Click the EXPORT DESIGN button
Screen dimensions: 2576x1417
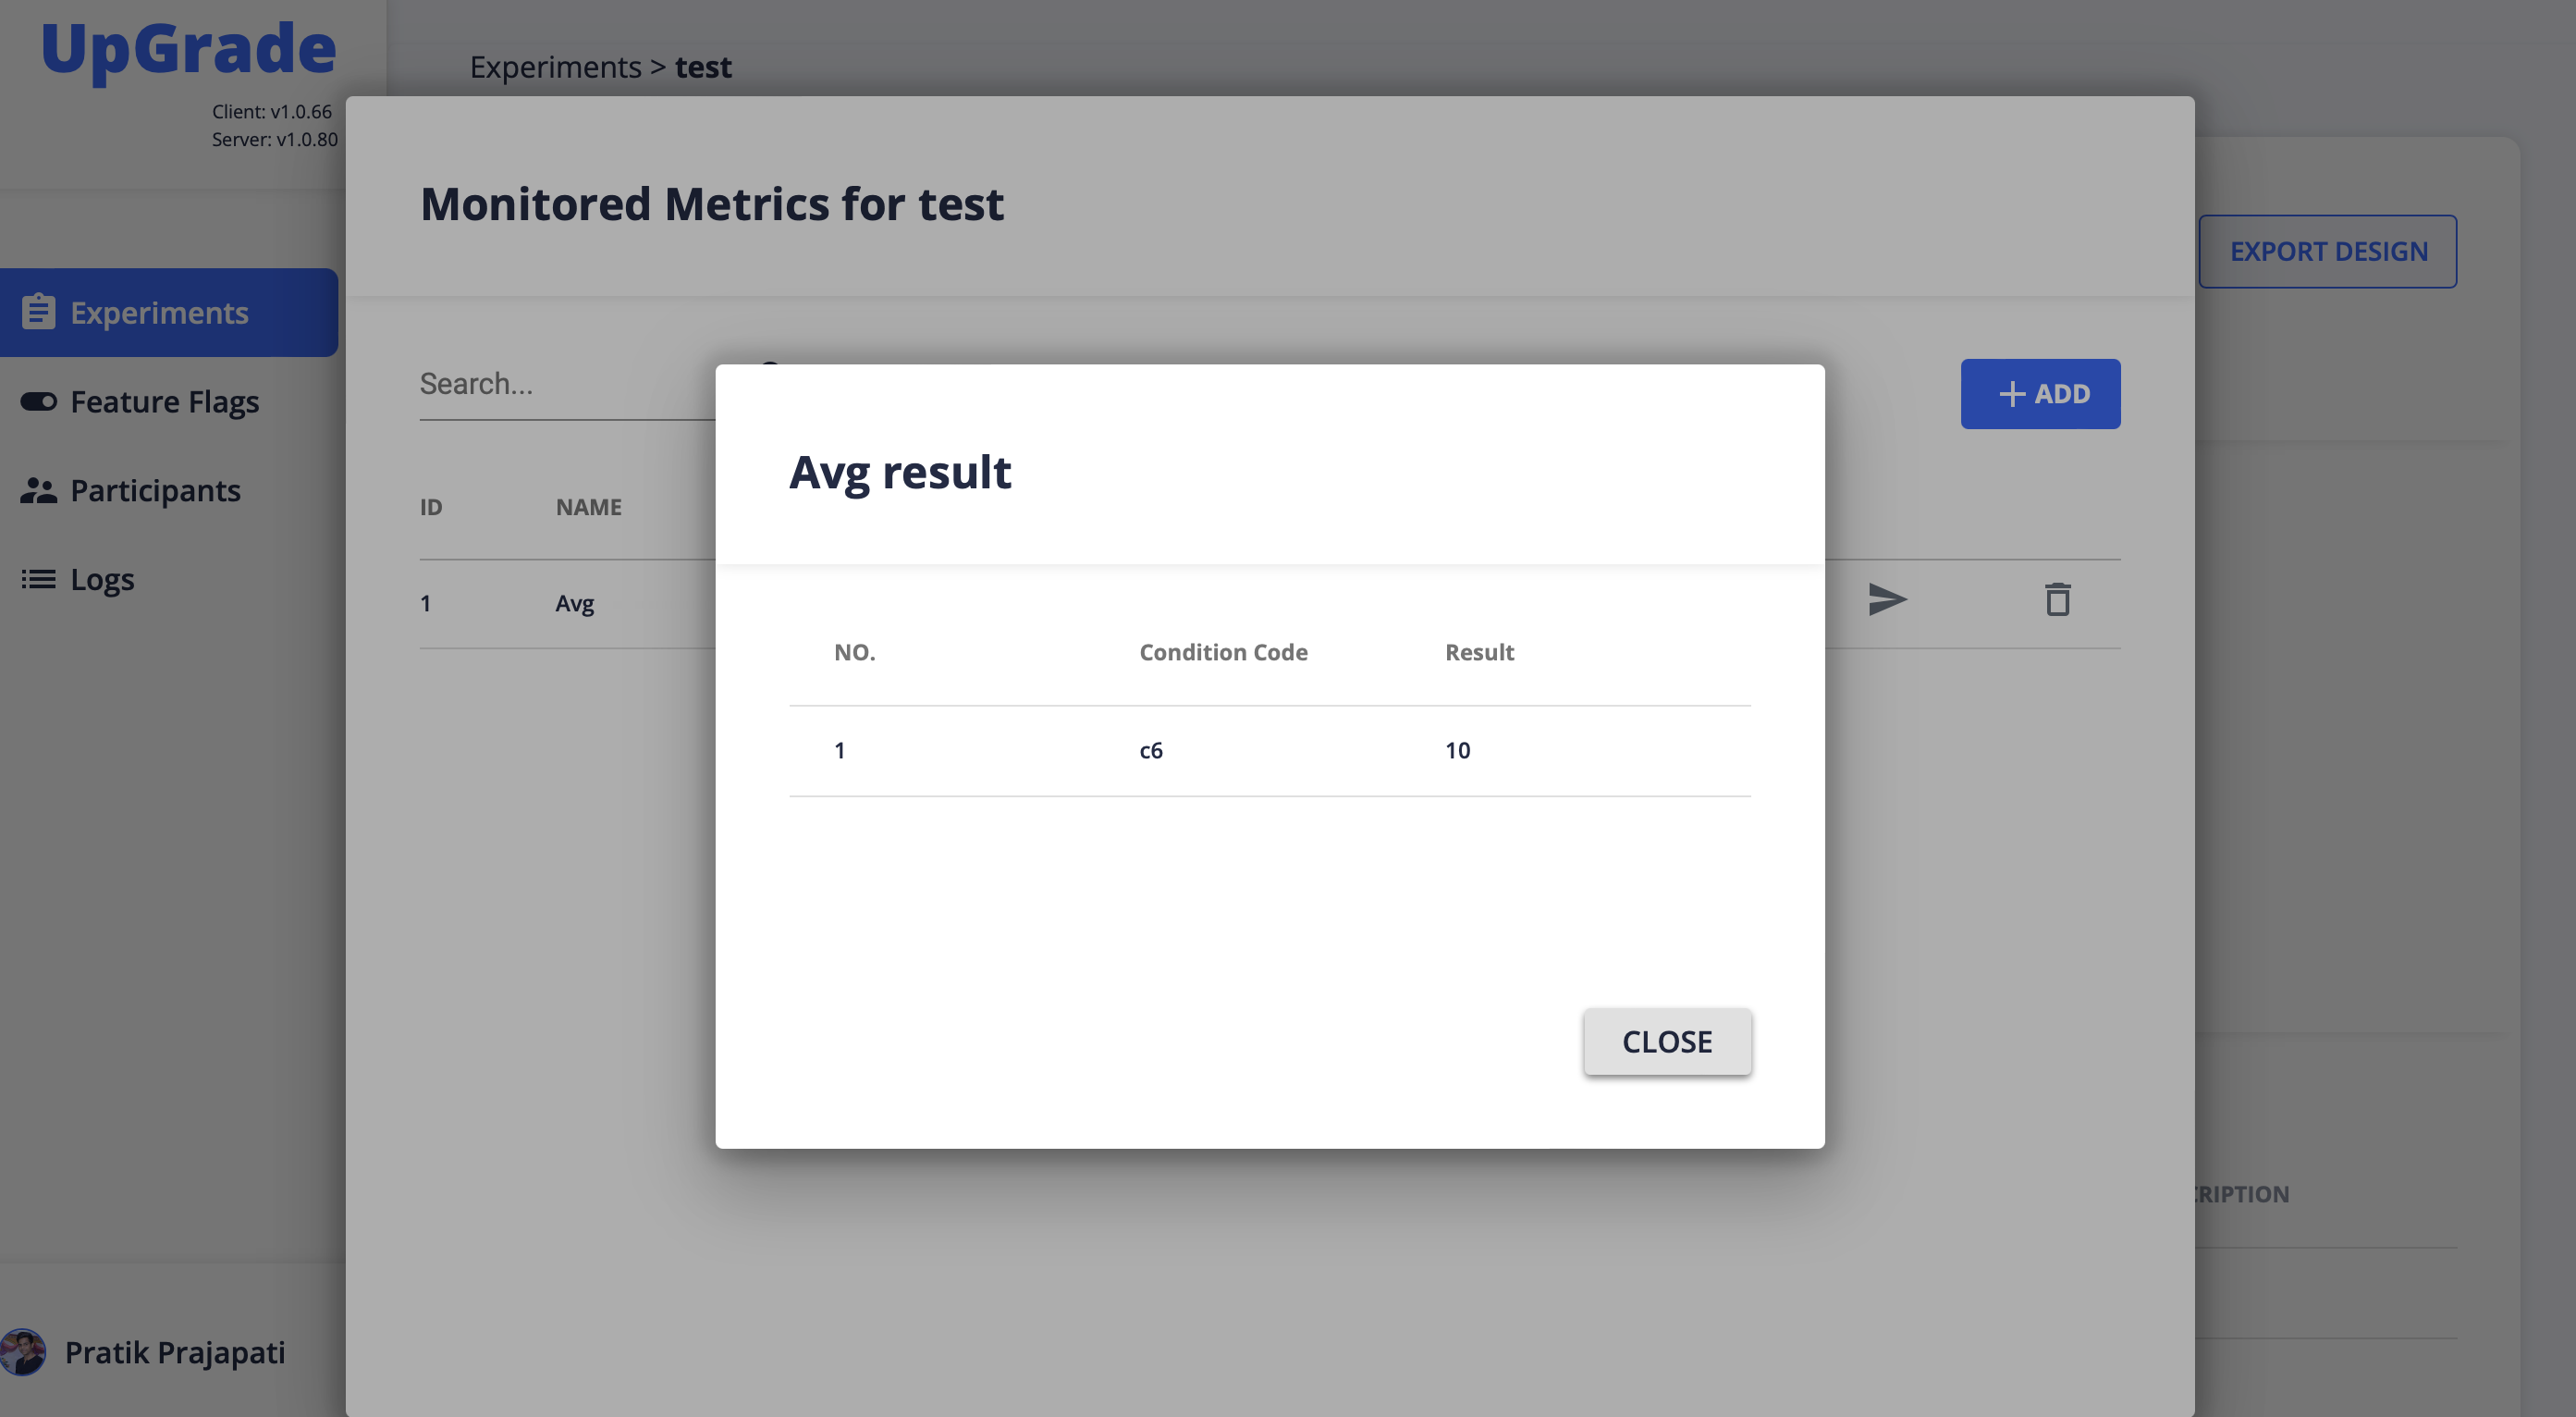(2328, 251)
